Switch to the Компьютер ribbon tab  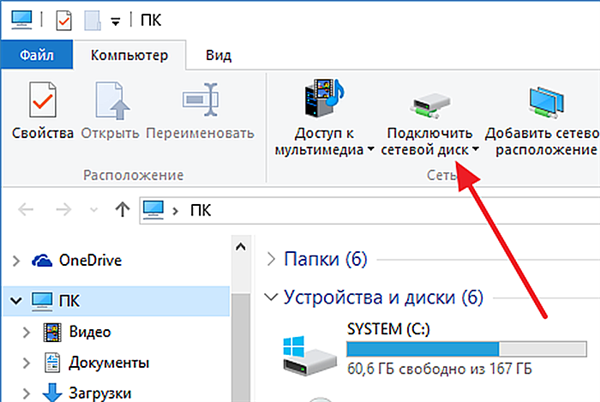pyautogui.click(x=129, y=55)
